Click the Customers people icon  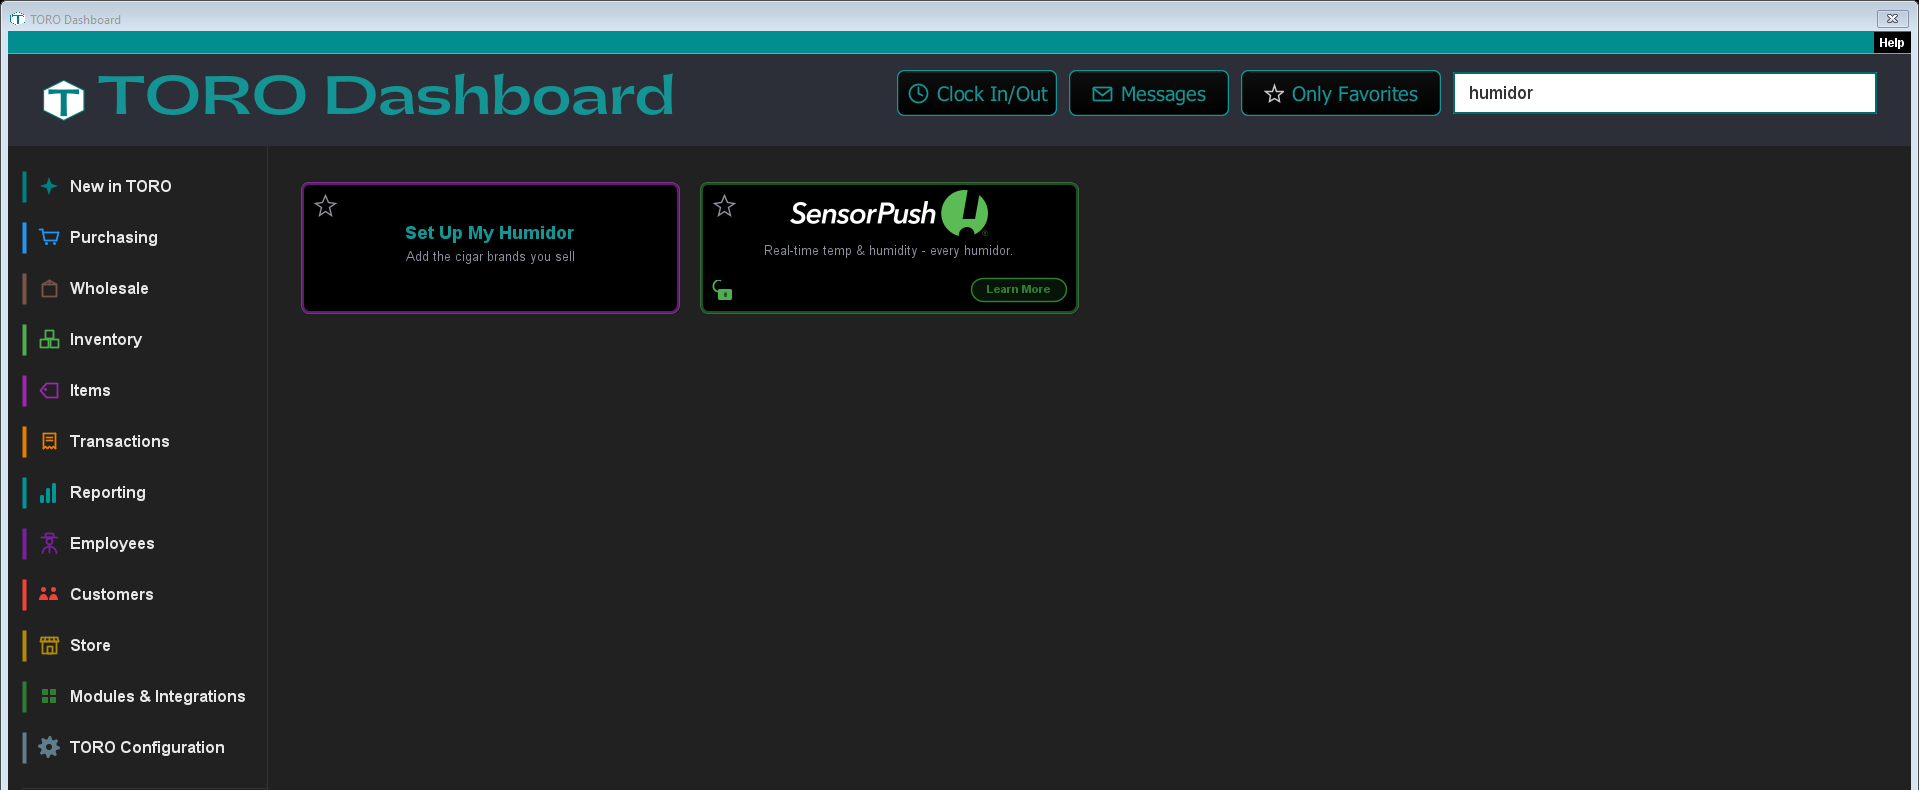pos(48,594)
